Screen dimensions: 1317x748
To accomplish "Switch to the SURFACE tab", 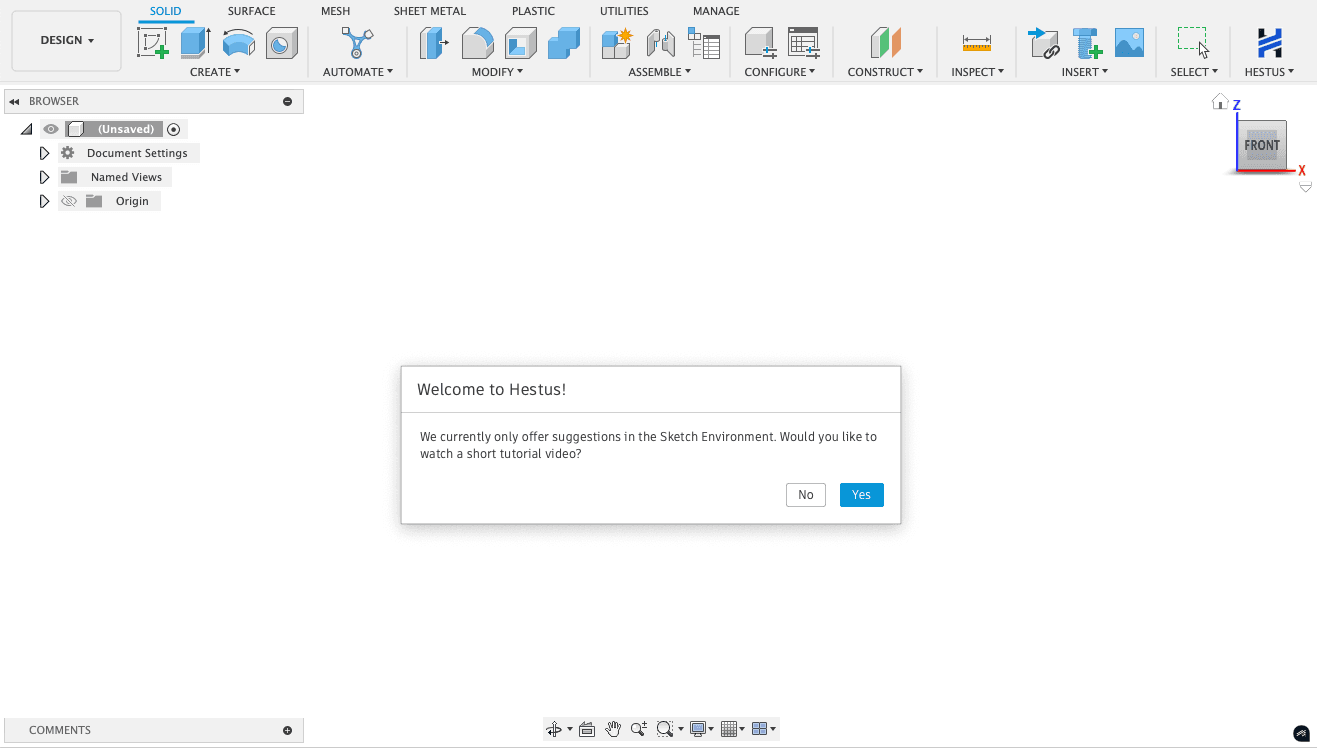I will 251,11.
